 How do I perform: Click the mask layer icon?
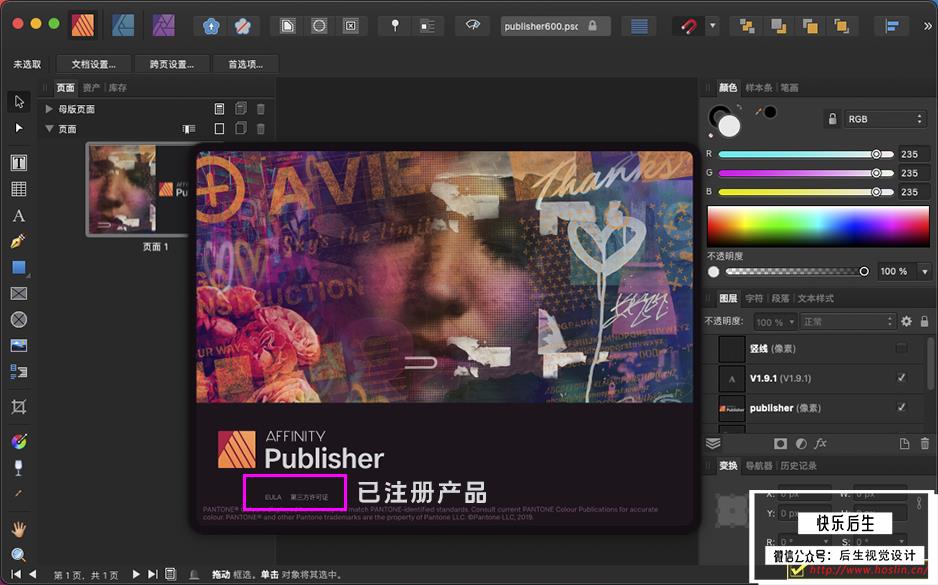780,444
